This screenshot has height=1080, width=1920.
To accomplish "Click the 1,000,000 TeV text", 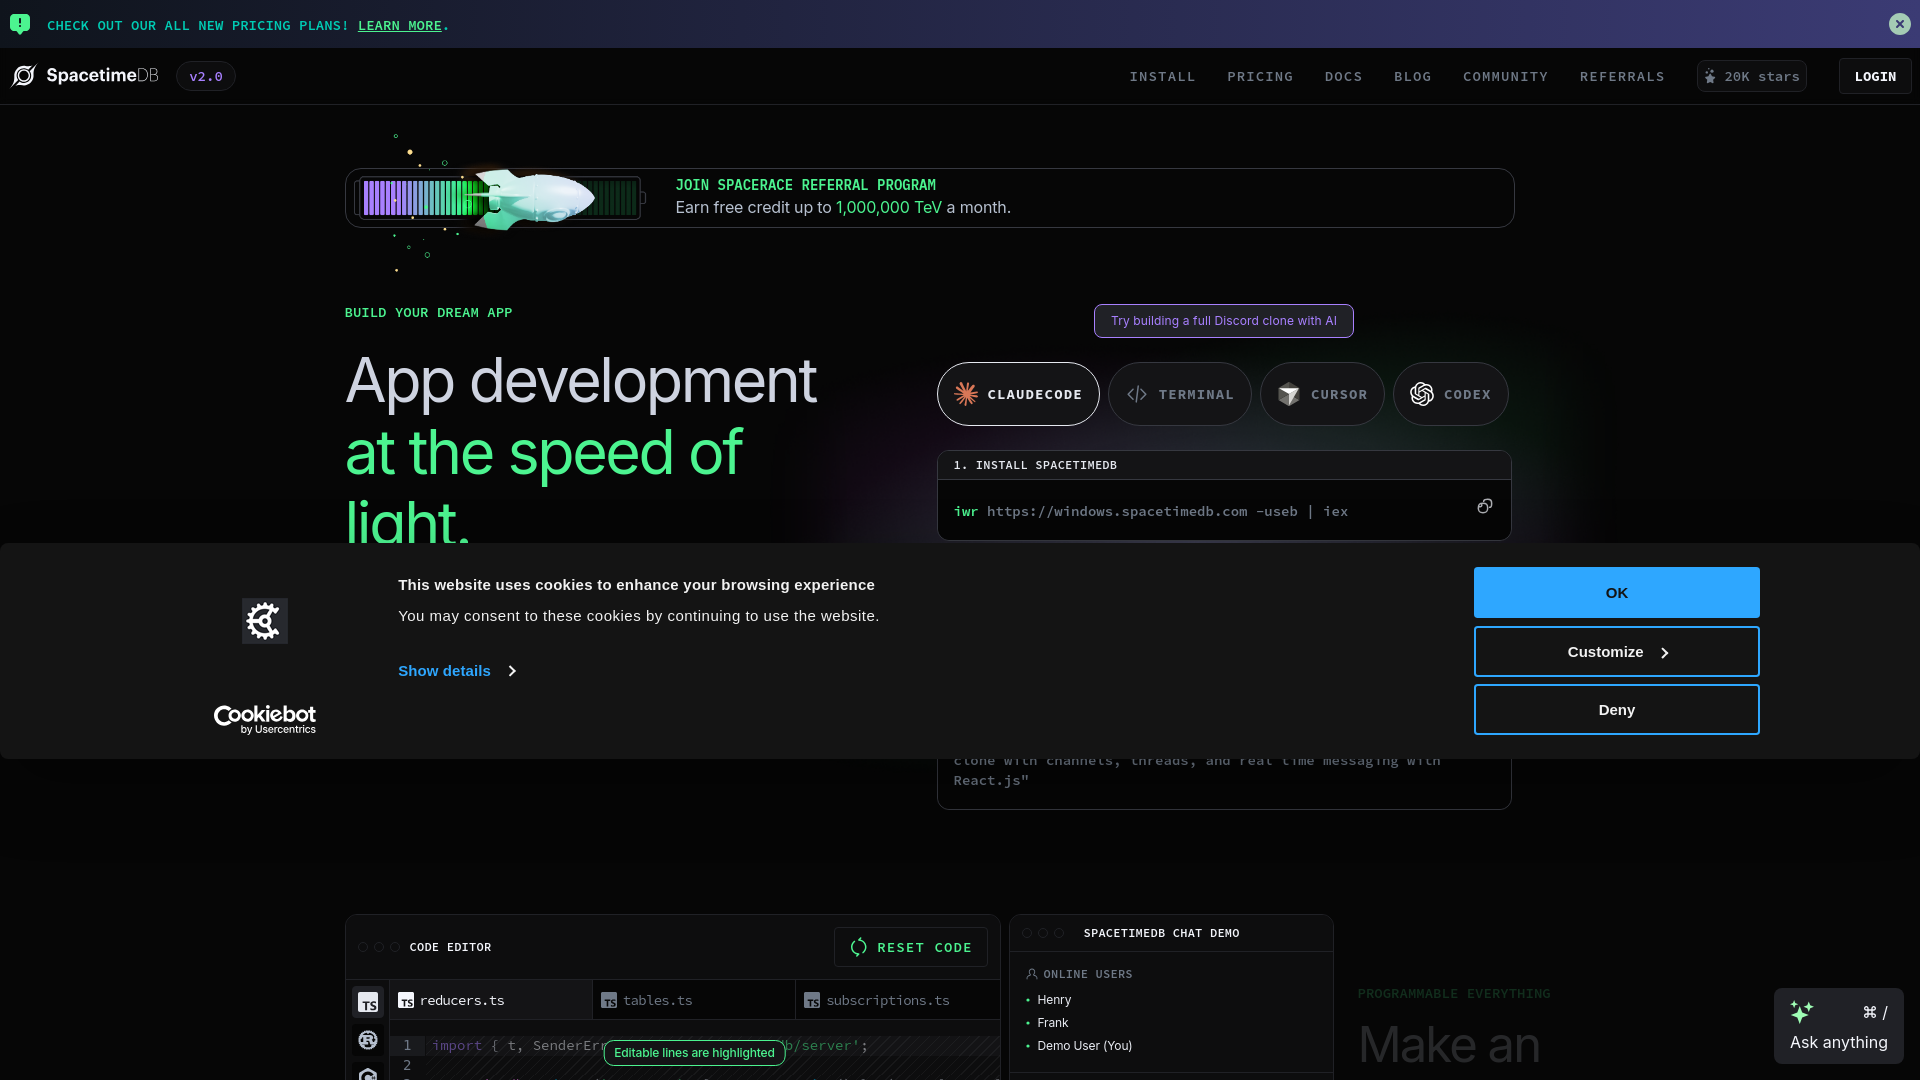I will pyautogui.click(x=889, y=208).
